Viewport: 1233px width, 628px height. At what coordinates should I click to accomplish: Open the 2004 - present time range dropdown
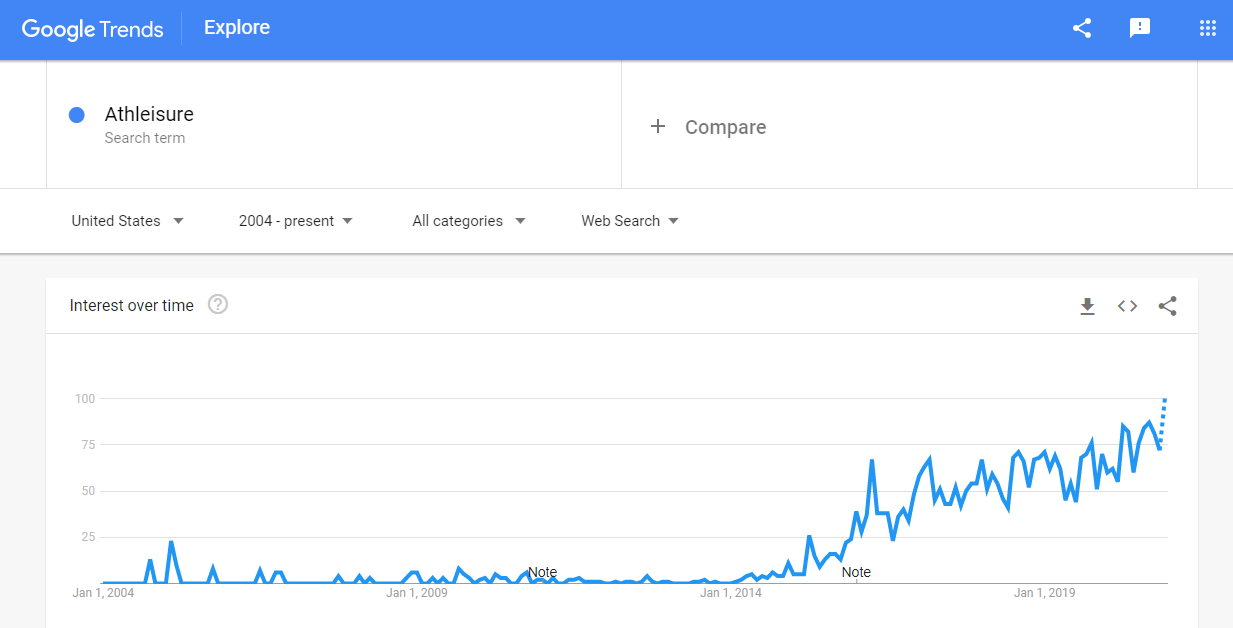pos(296,221)
